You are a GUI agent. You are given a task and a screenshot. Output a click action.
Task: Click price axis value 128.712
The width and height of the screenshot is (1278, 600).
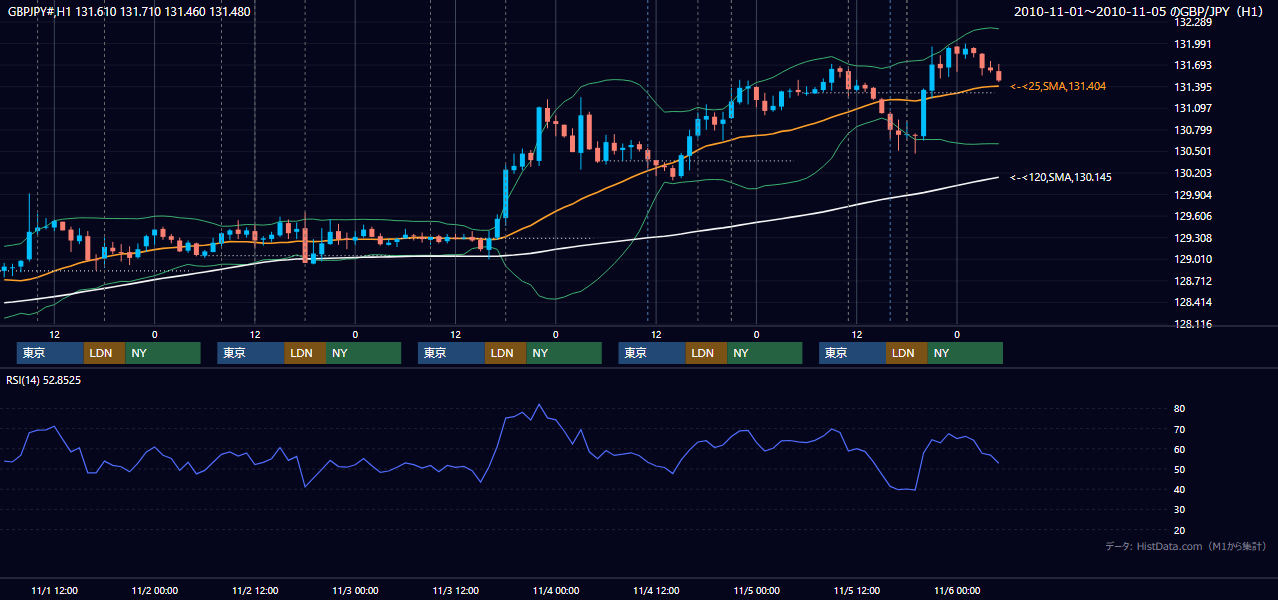pyautogui.click(x=1192, y=281)
